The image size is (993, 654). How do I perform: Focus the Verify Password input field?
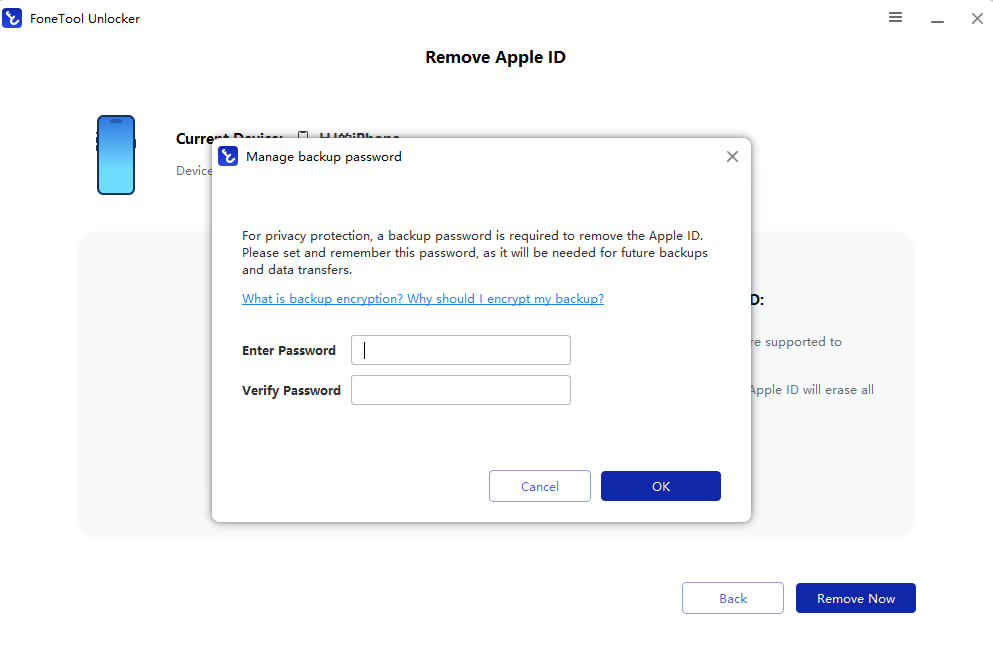[460, 390]
